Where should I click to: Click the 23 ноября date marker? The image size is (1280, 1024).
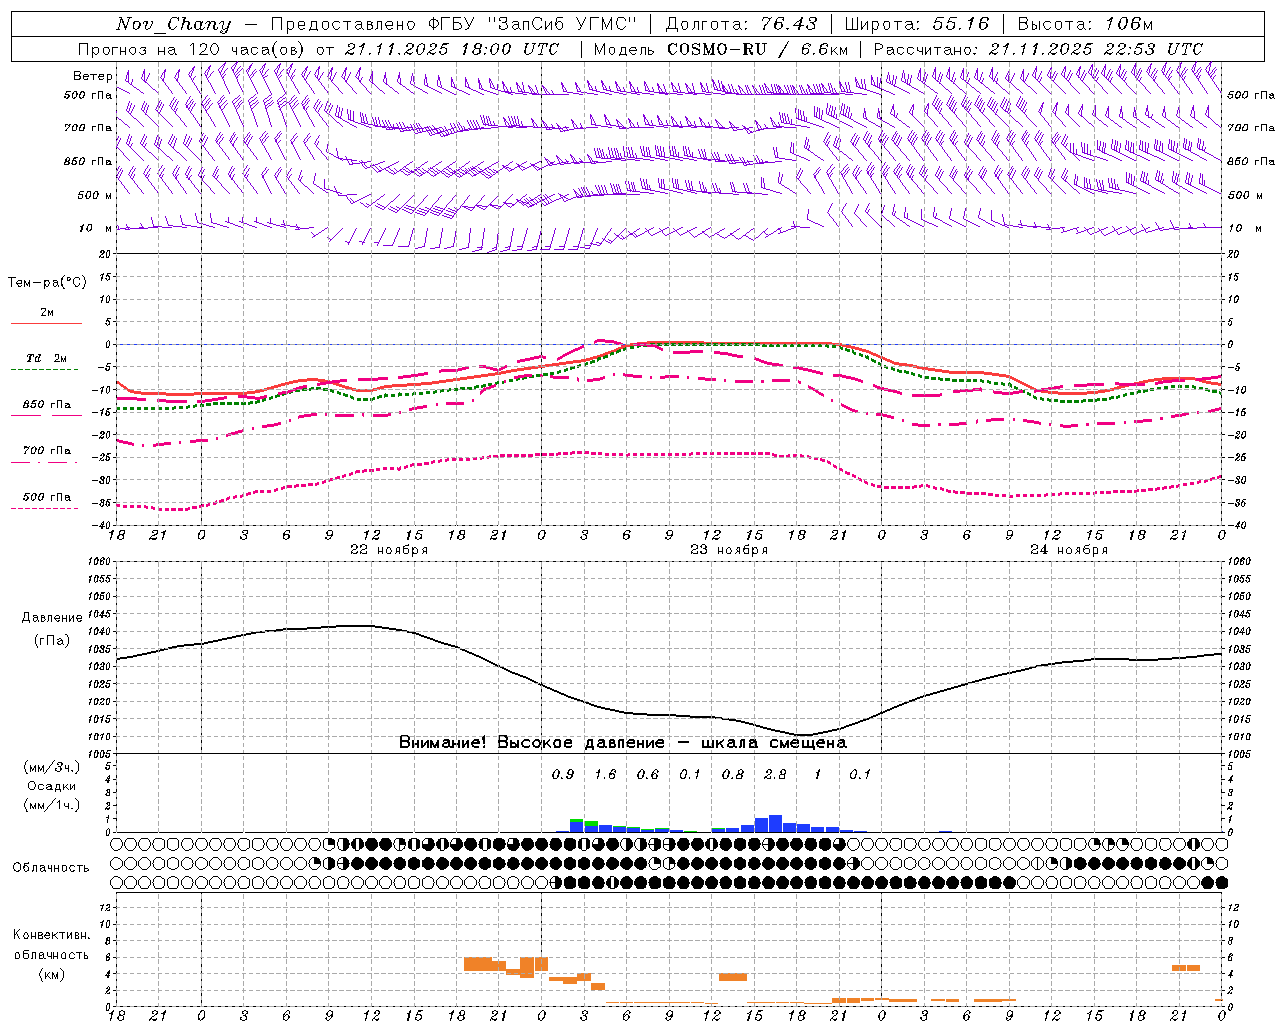729,550
